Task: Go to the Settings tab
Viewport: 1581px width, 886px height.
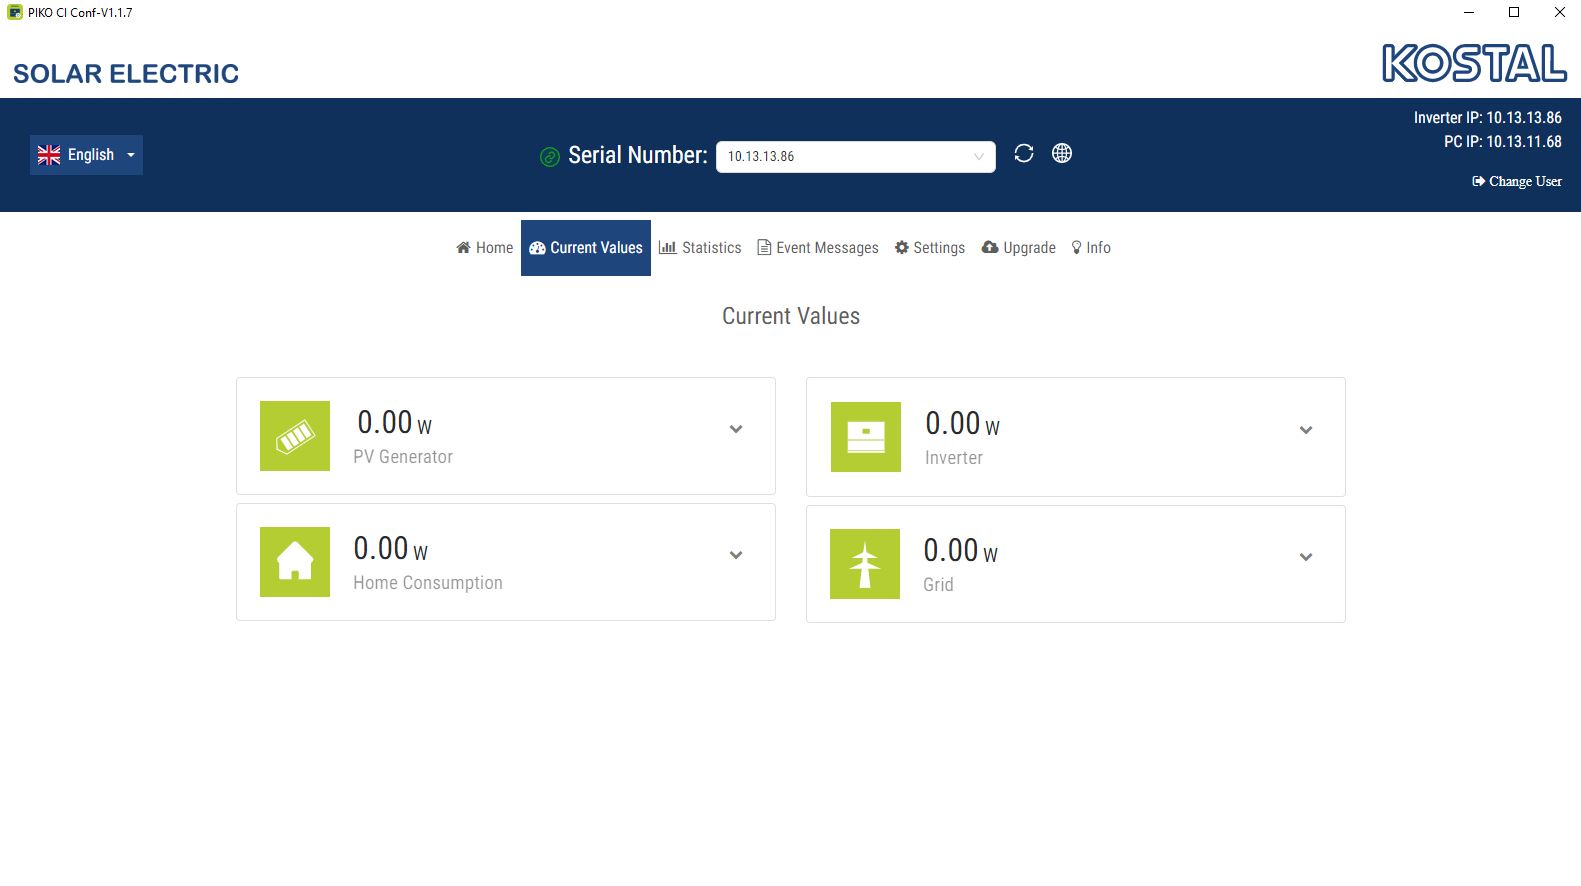Action: (930, 248)
